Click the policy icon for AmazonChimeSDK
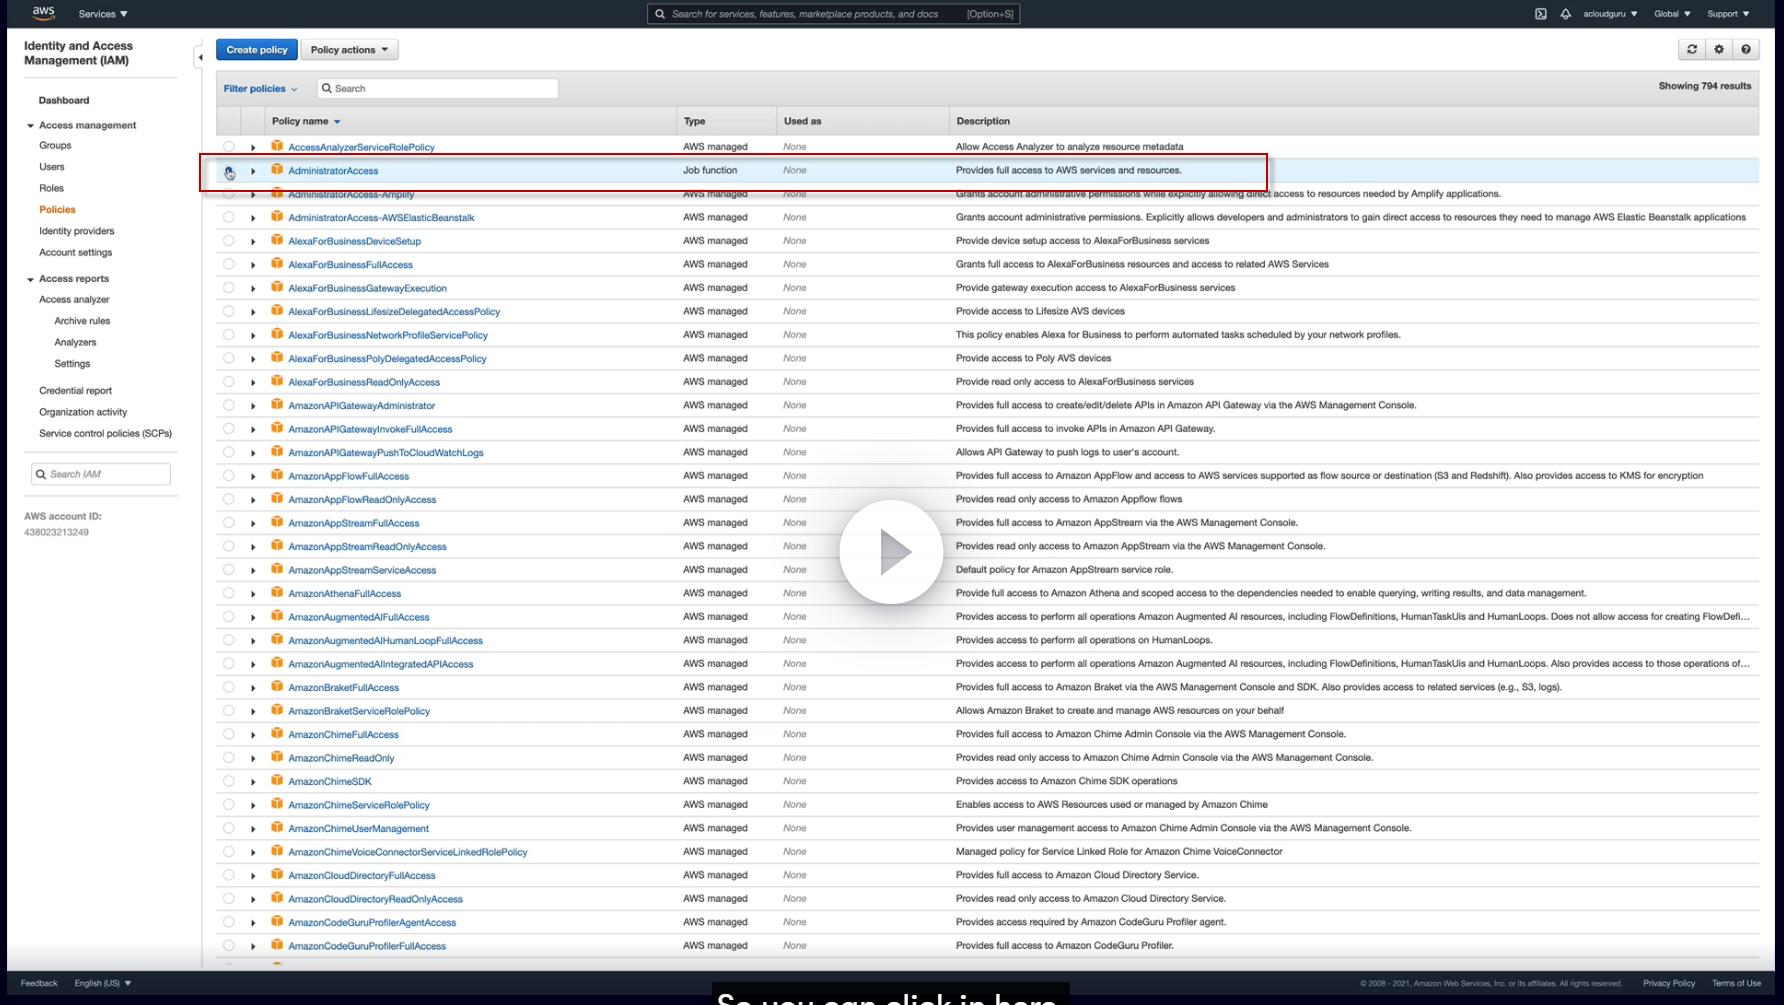This screenshot has width=1784, height=1005. pos(277,781)
